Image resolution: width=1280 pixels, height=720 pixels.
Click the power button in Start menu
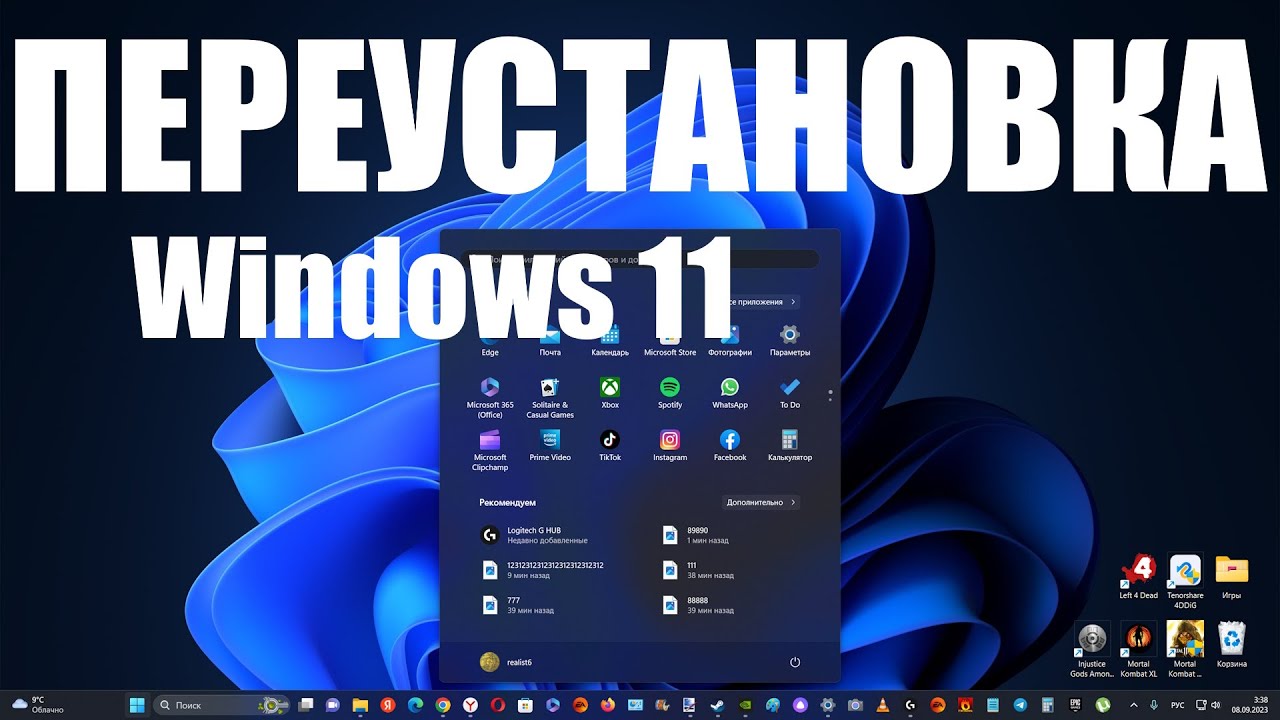(x=795, y=662)
